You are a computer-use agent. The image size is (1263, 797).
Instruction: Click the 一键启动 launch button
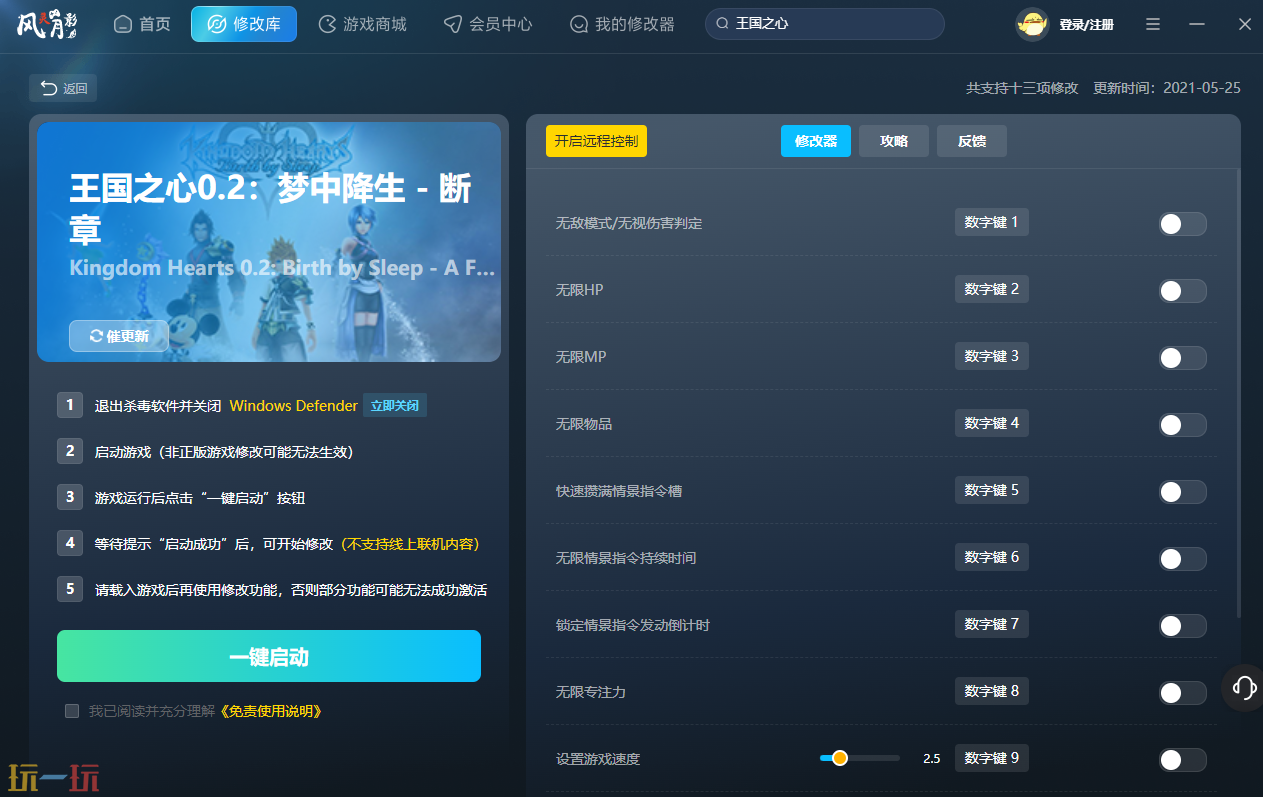pyautogui.click(x=269, y=656)
